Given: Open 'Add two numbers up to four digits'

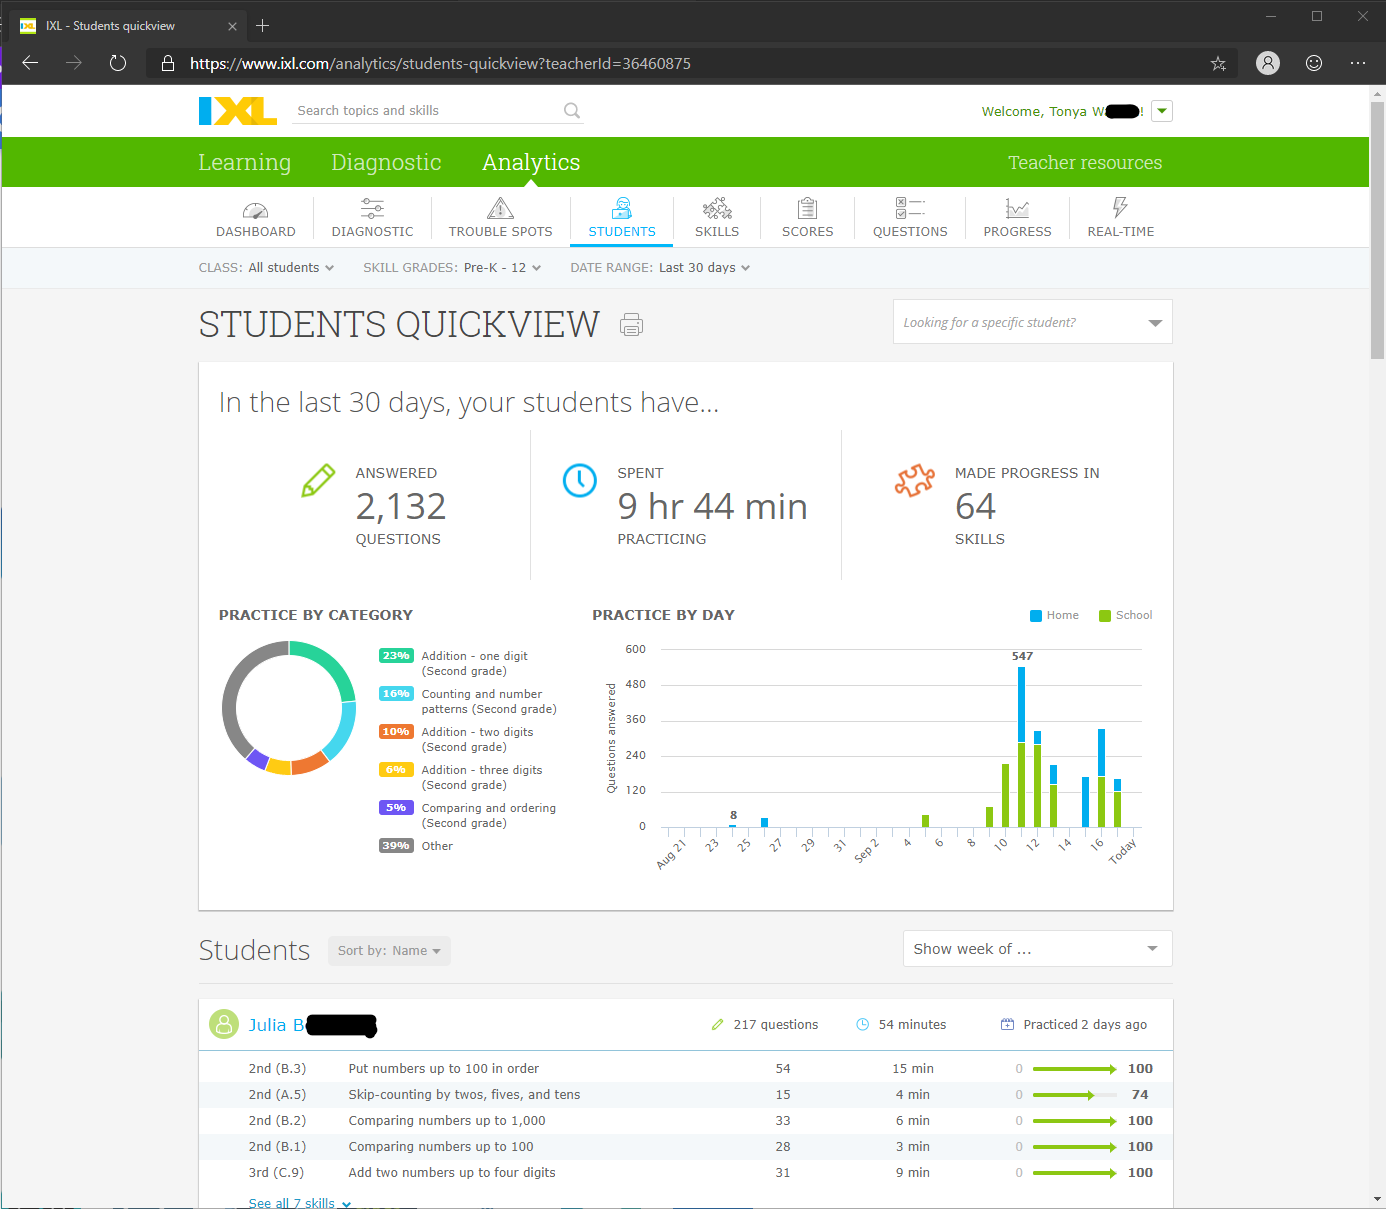Looking at the screenshot, I should 452,1173.
